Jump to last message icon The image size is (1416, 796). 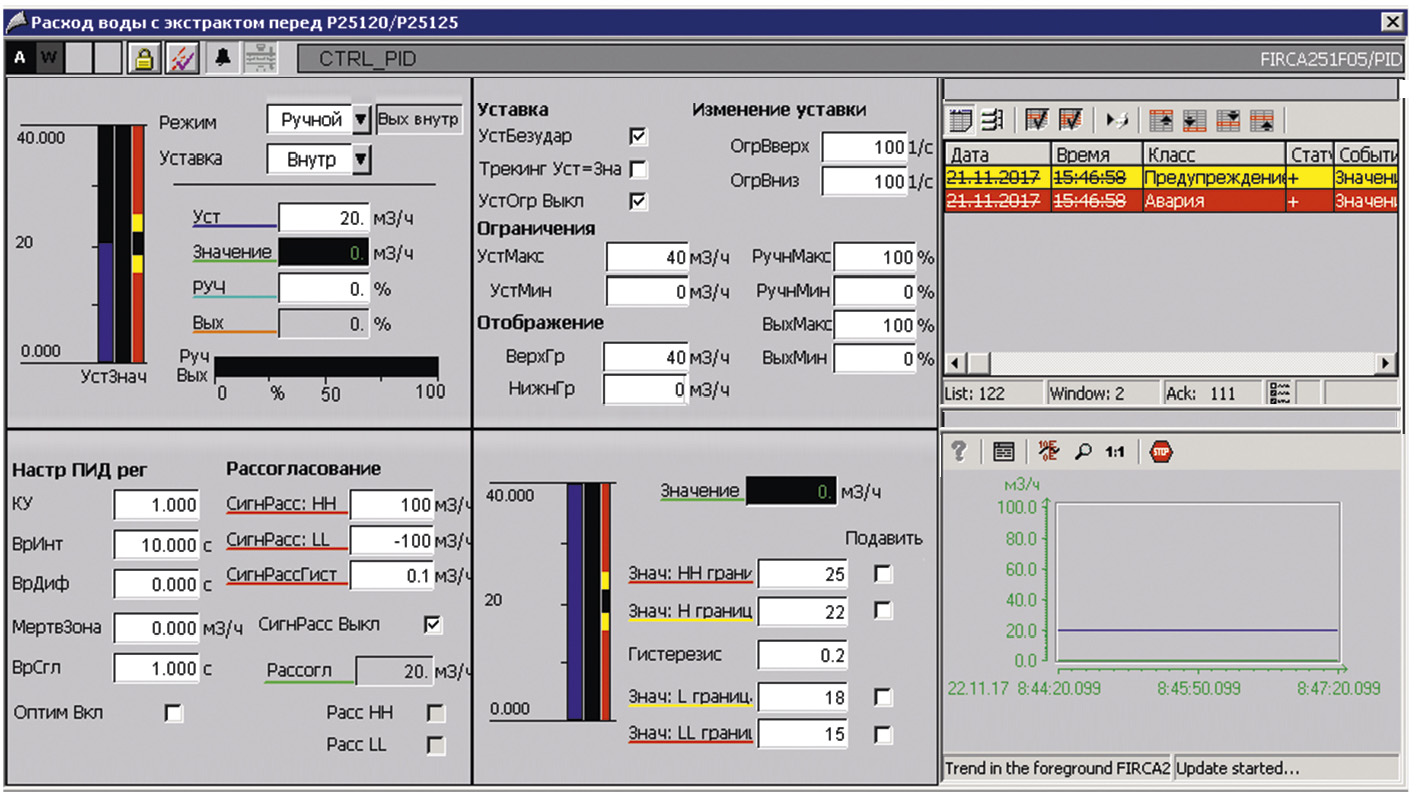1194,121
